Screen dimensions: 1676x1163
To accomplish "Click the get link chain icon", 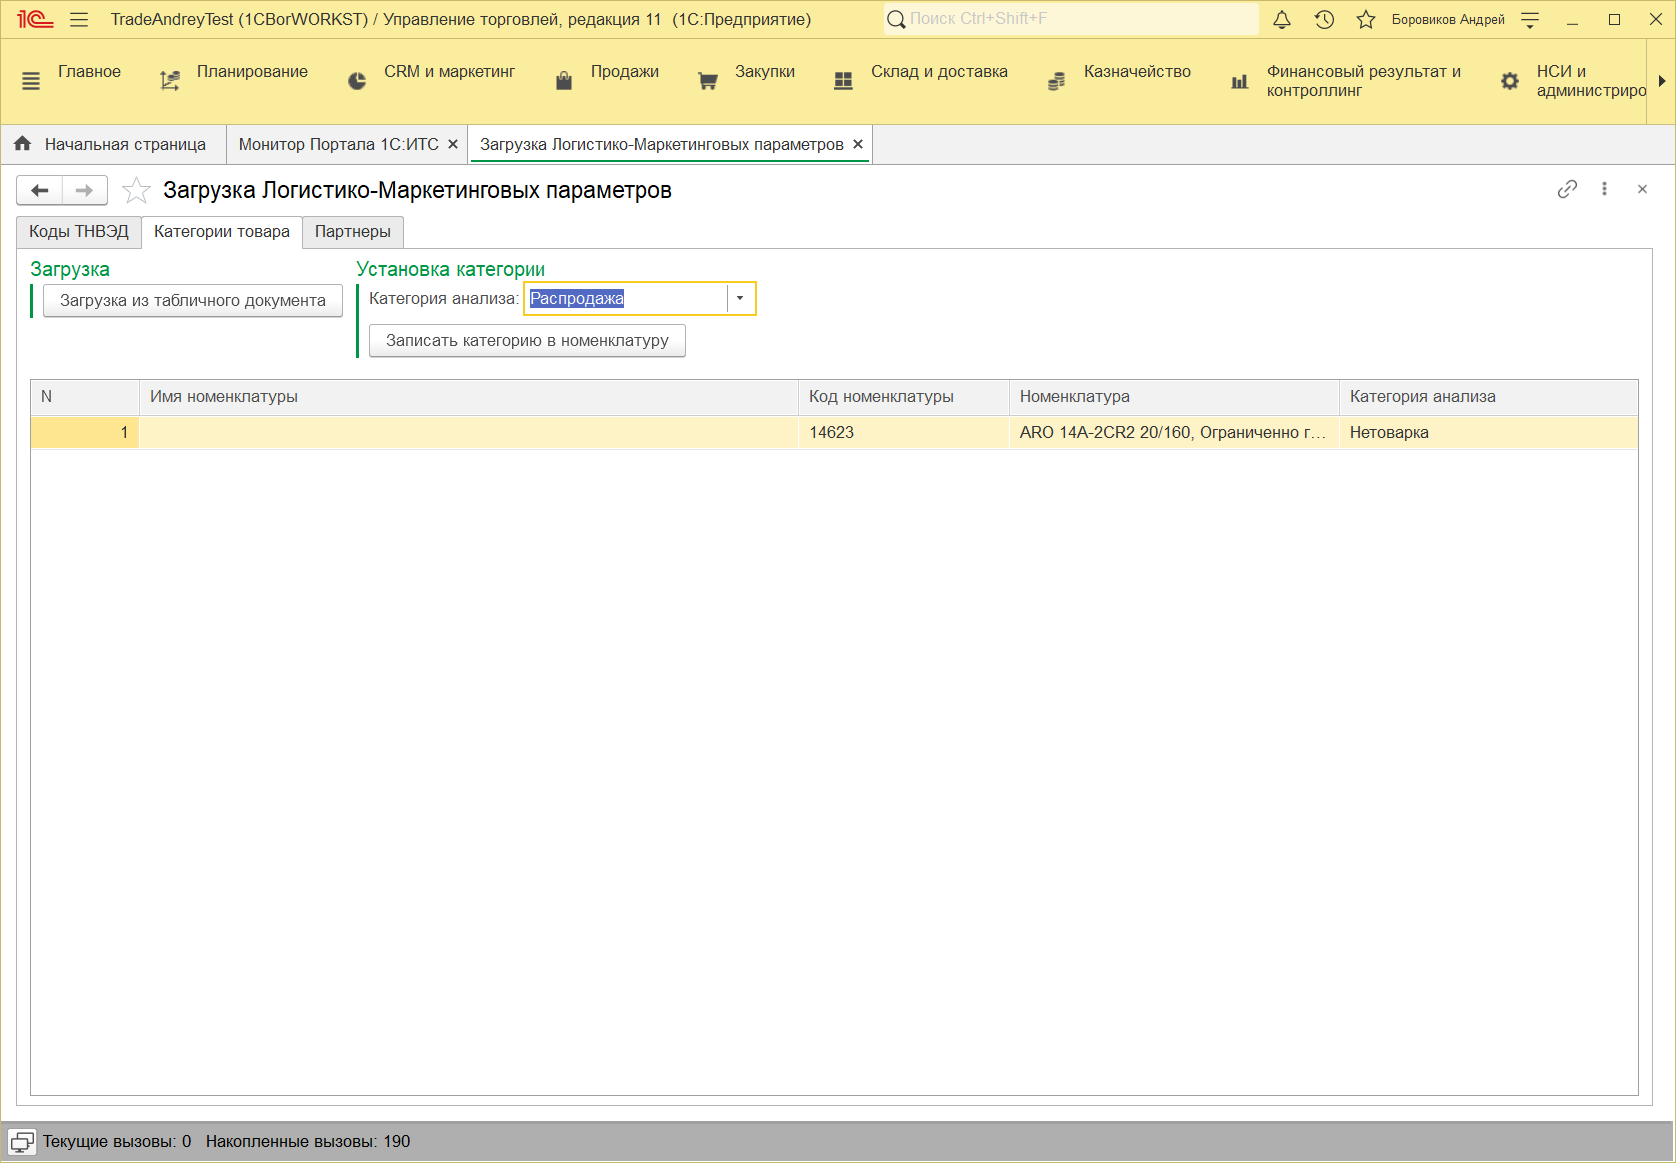I will pyautogui.click(x=1567, y=189).
